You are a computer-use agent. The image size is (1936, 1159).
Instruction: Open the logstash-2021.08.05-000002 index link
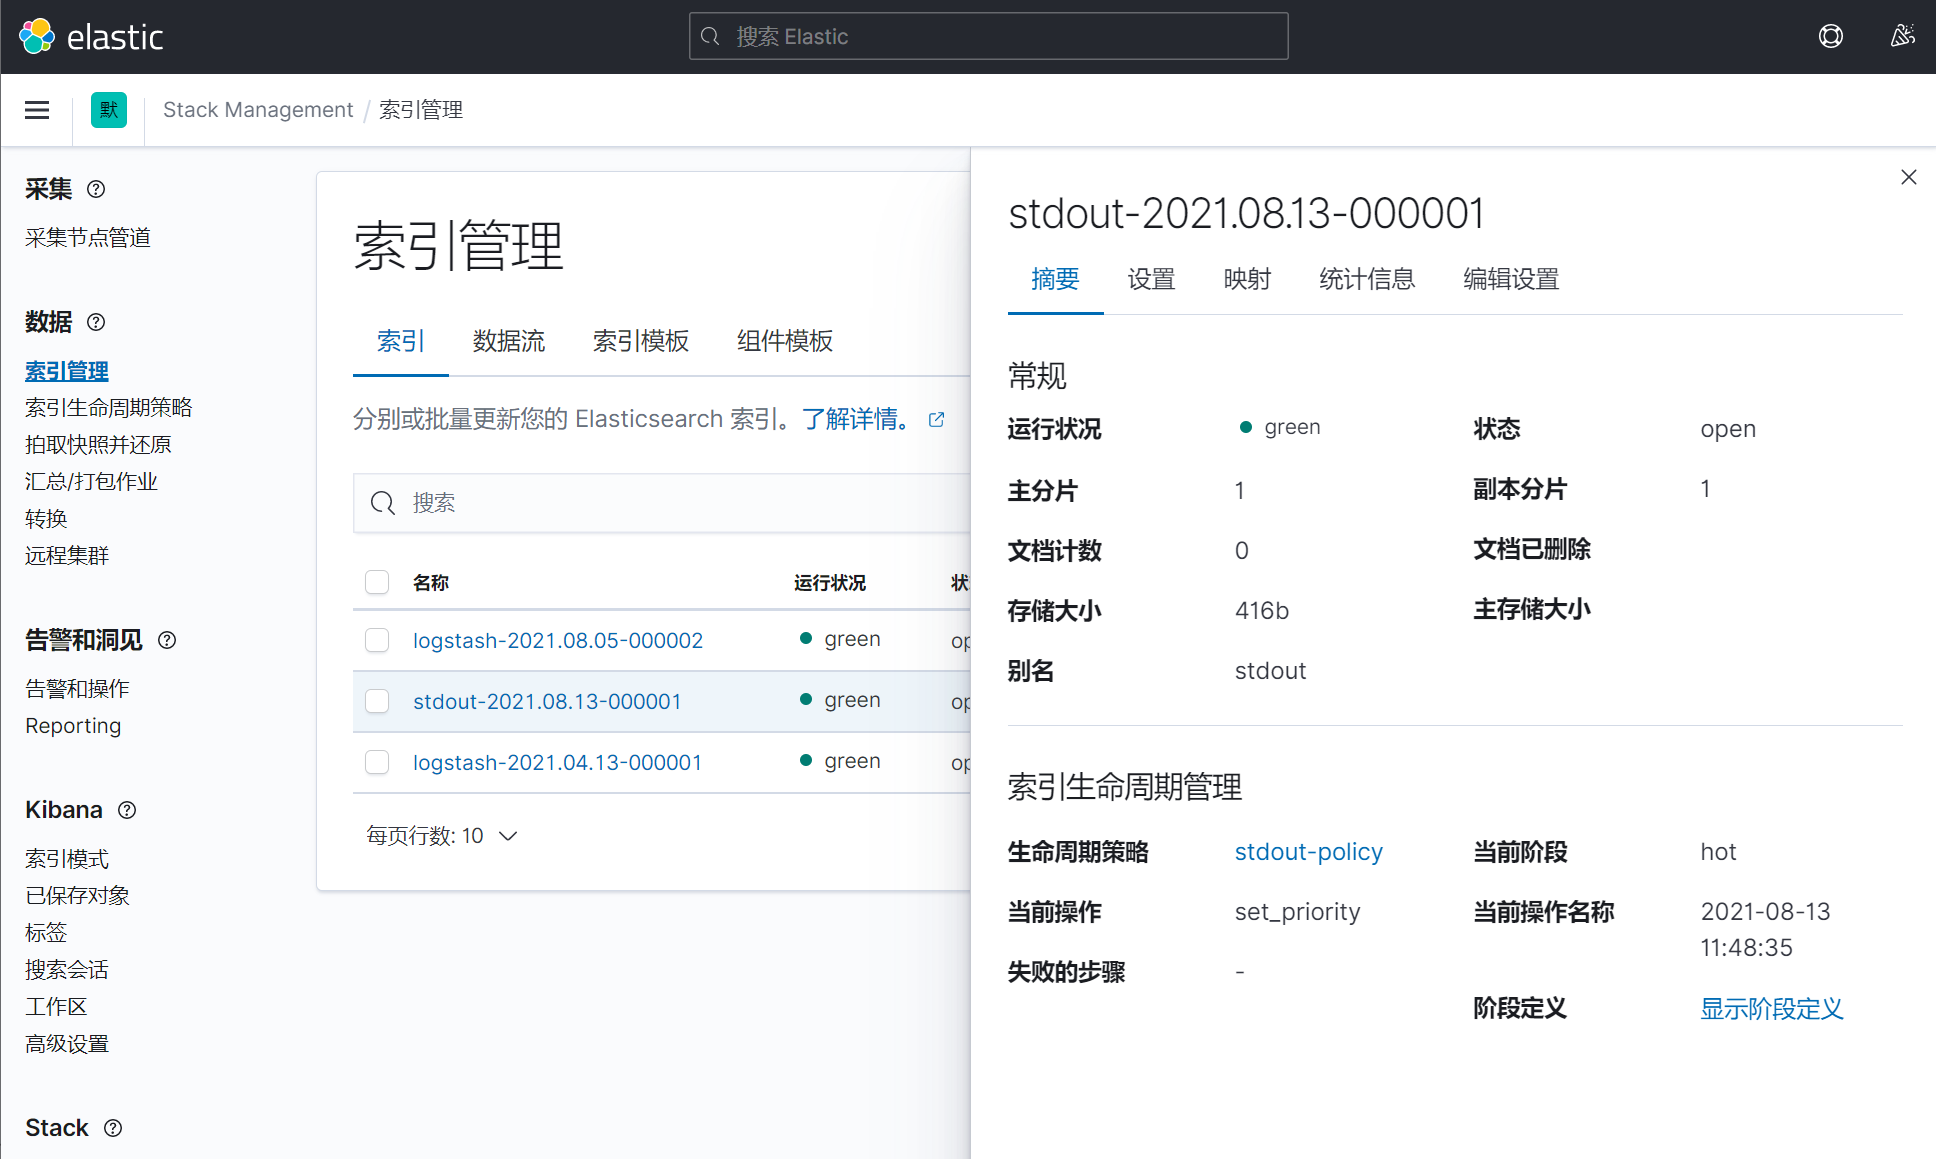click(x=558, y=640)
